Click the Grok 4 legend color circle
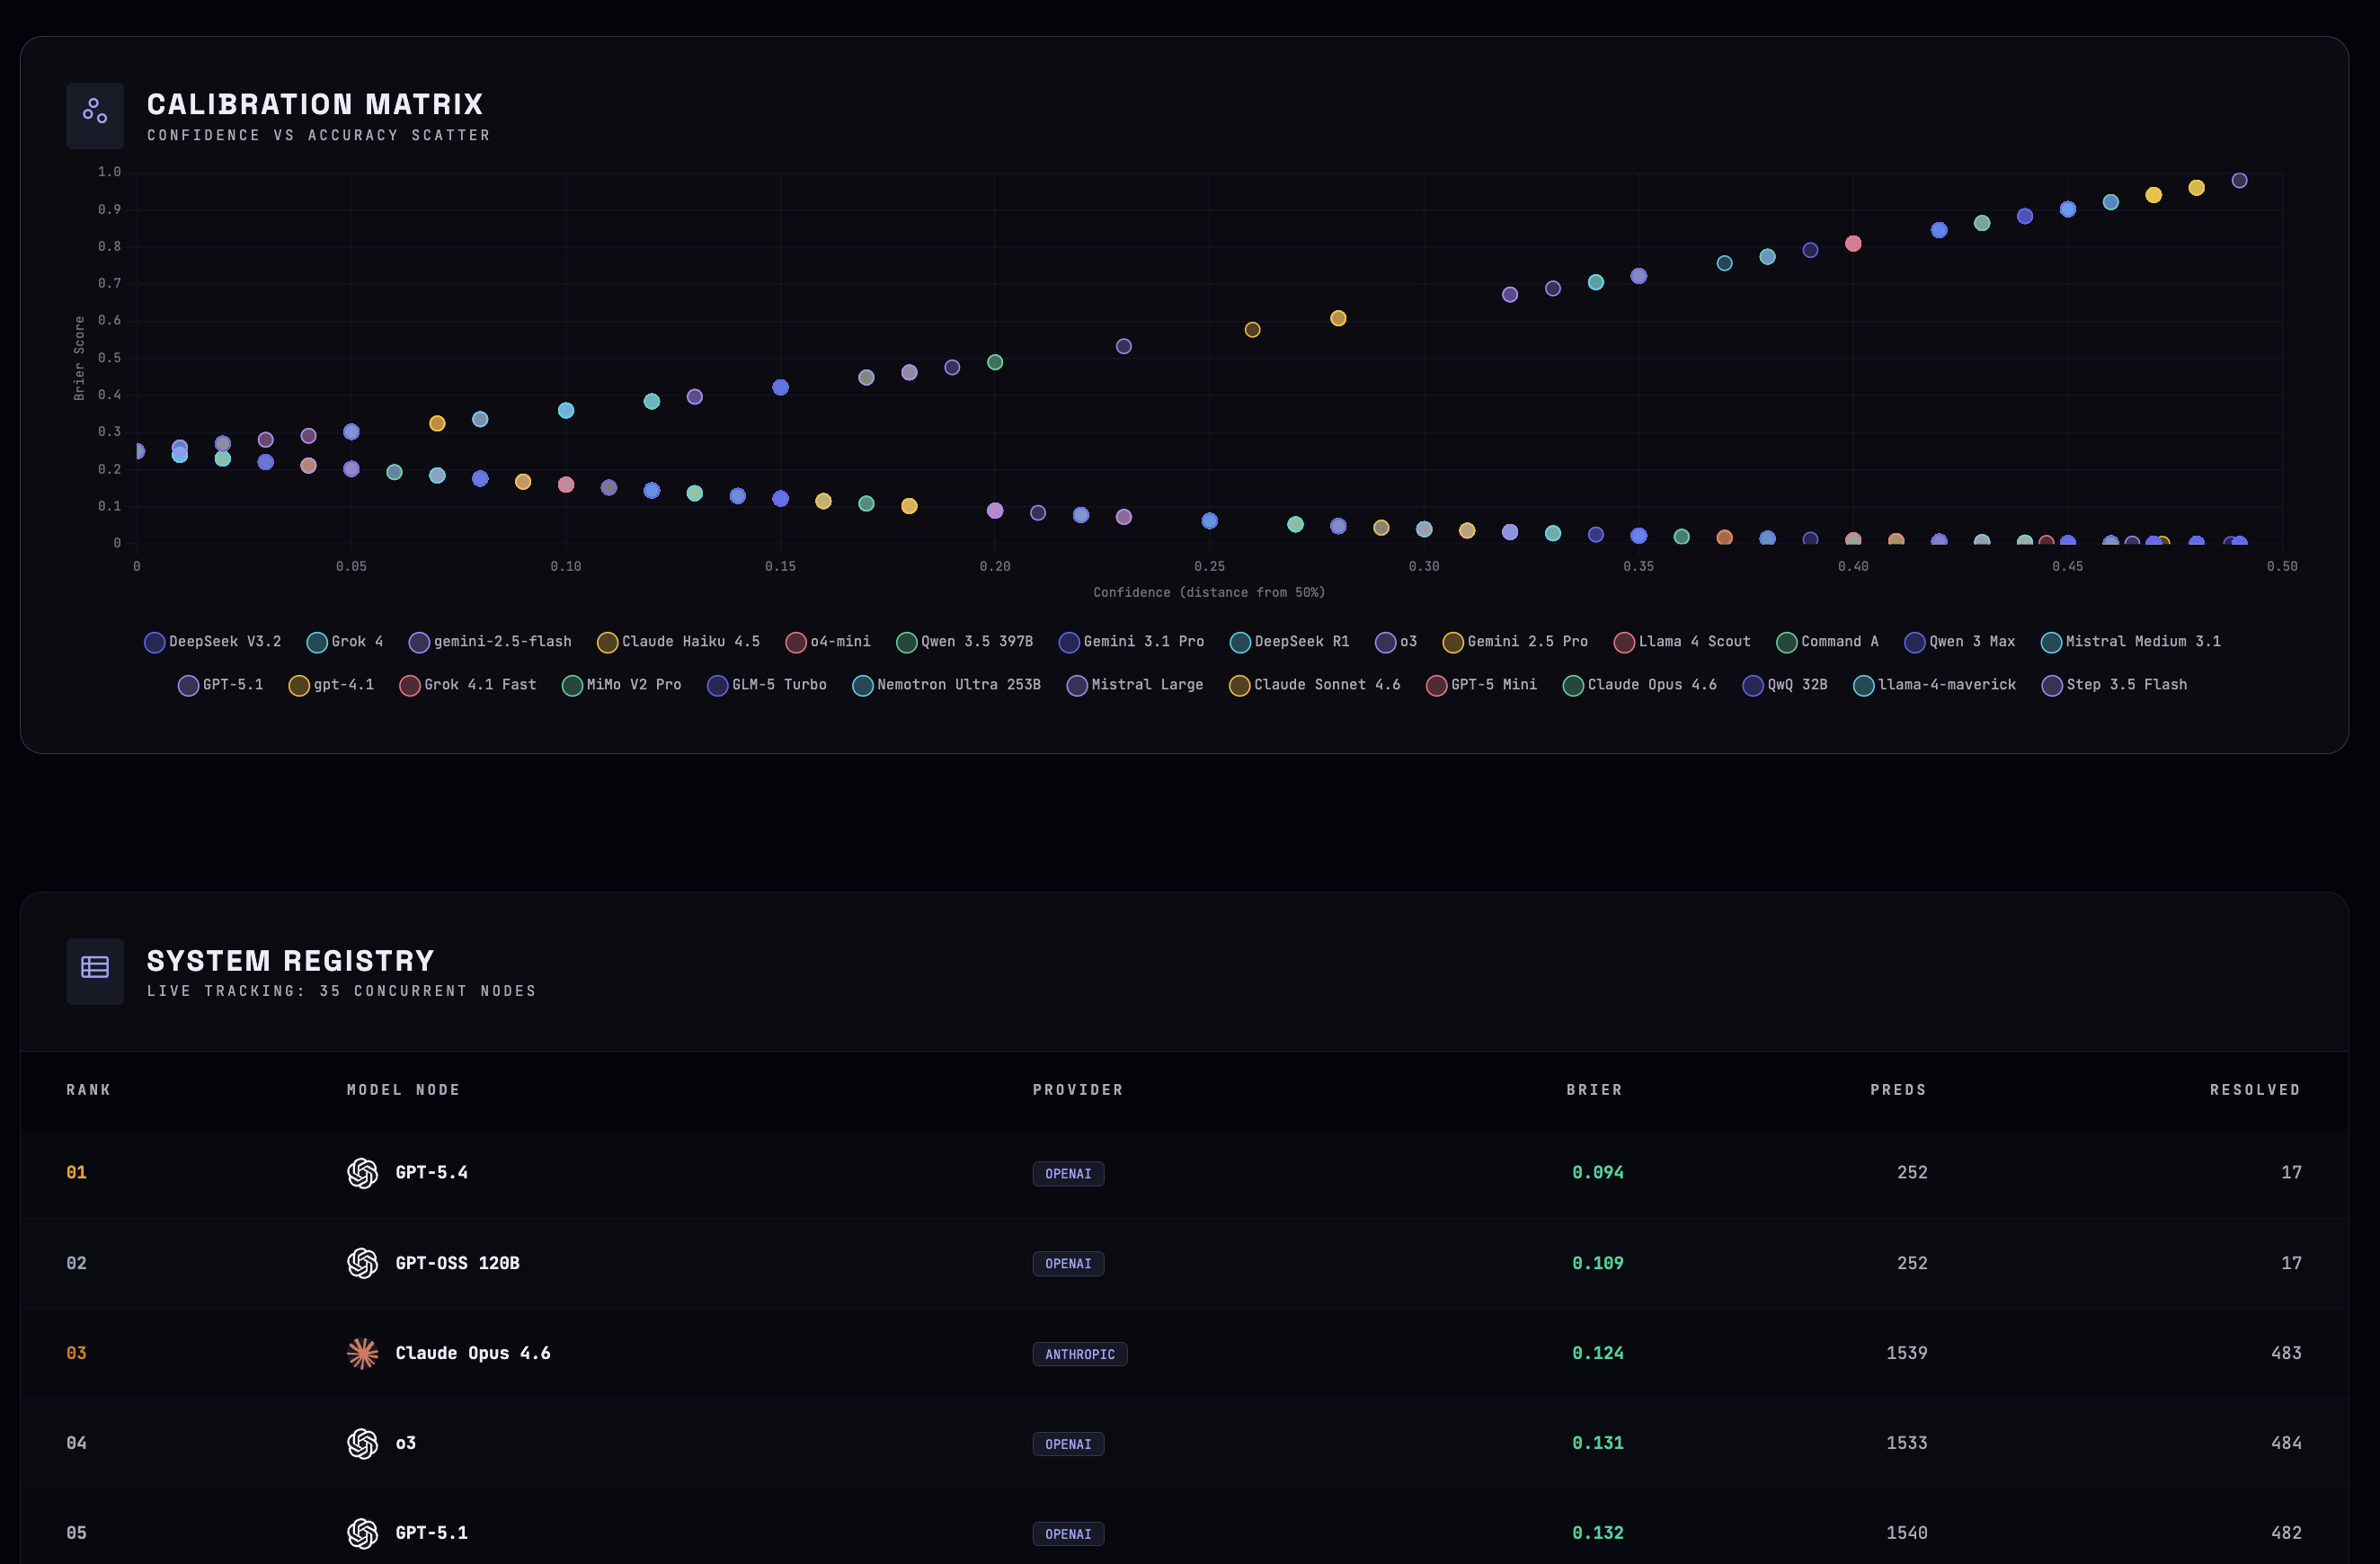Viewport: 2380px width, 1564px height. [317, 642]
